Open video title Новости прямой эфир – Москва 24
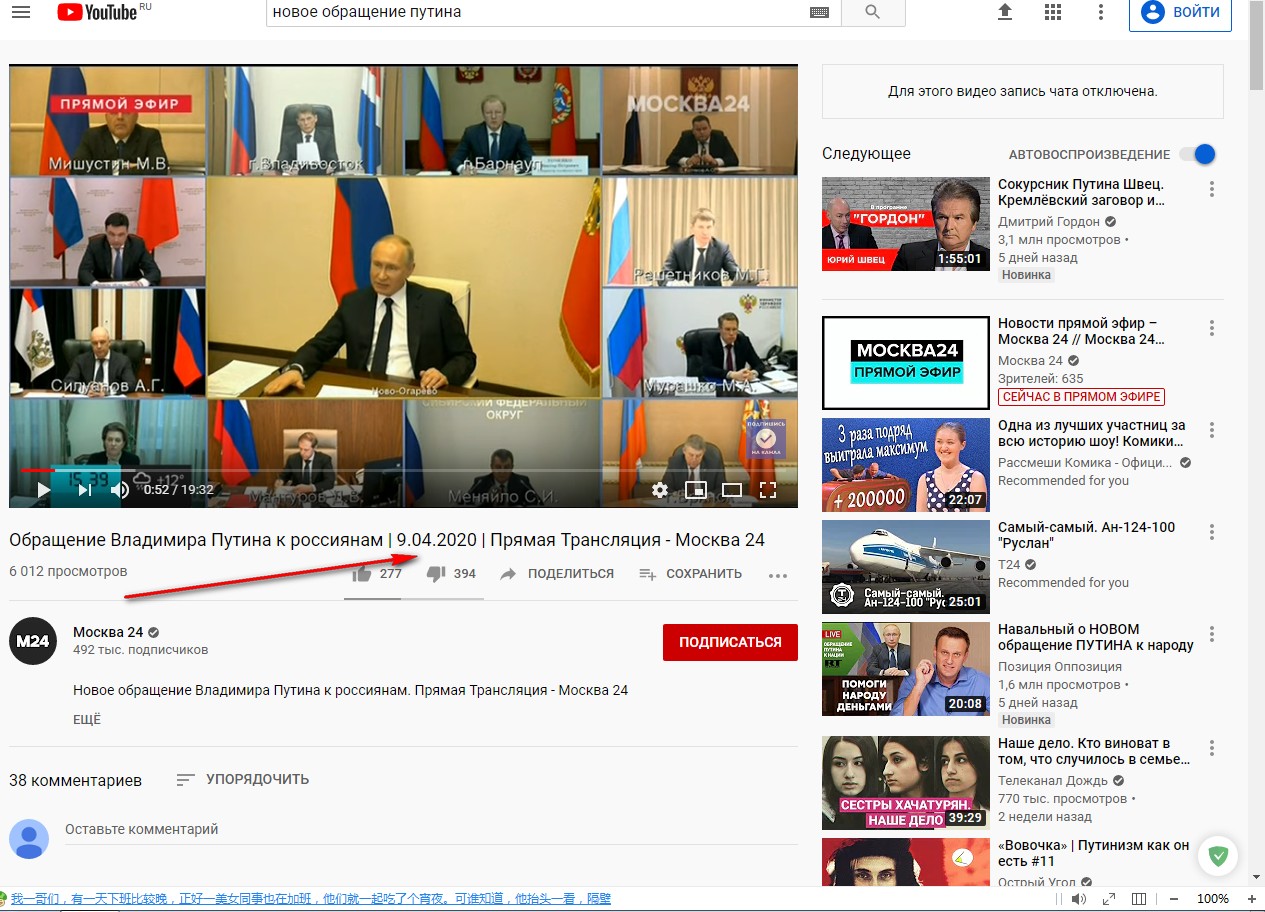Screen dimensions: 1265x912 pos(1082,332)
